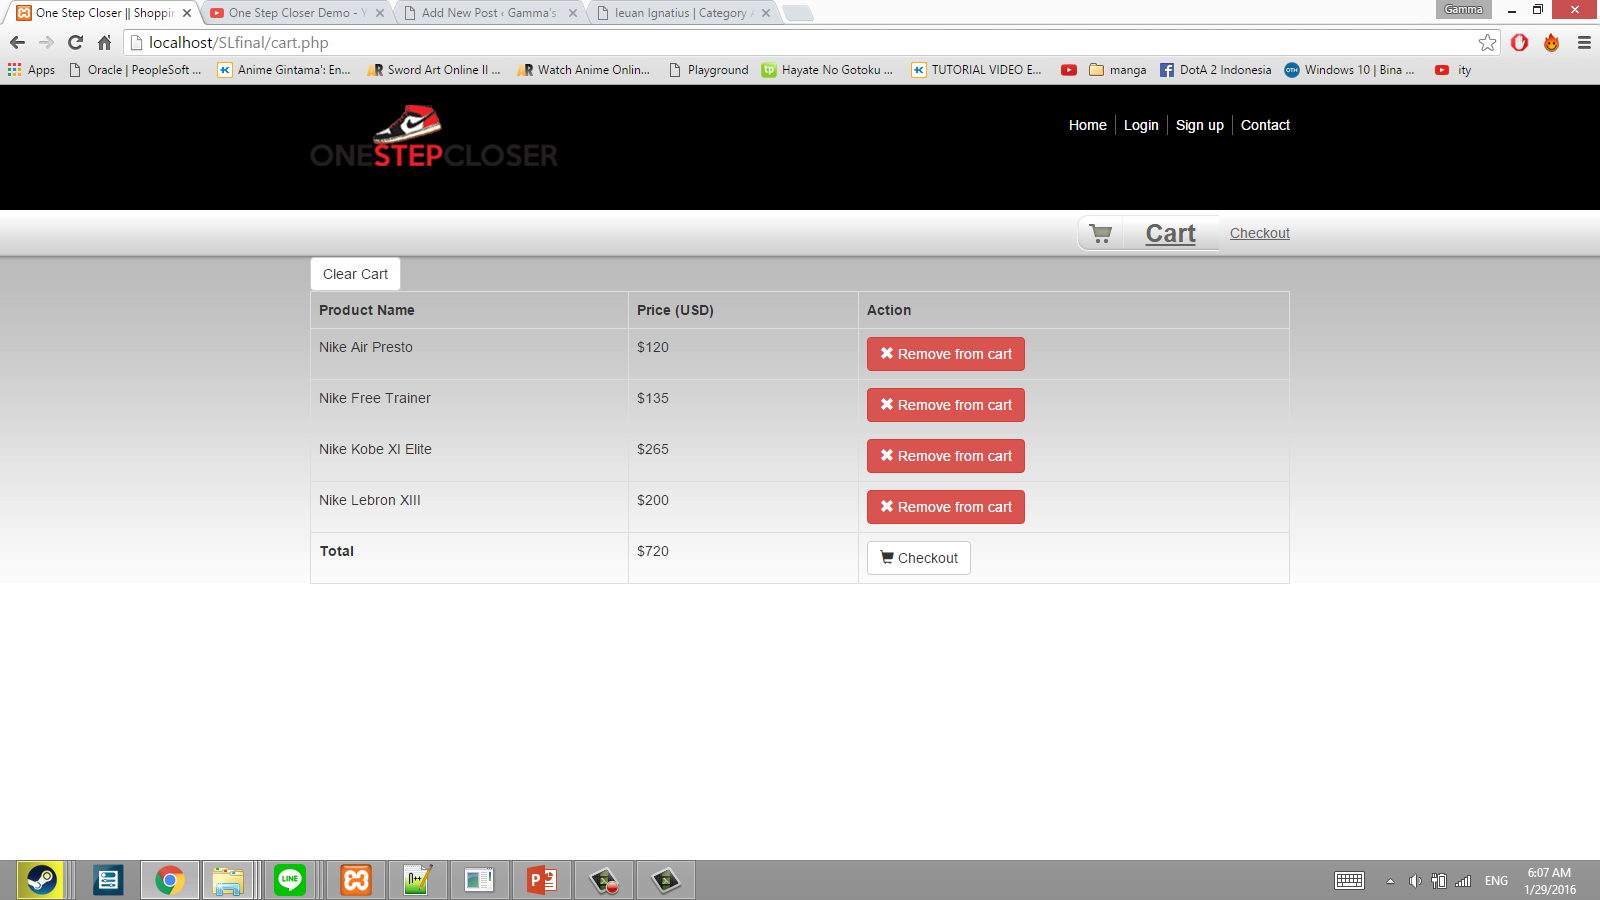The height and width of the screenshot is (900, 1600).
Task: Open Sign up in site navigation
Action: click(1200, 125)
